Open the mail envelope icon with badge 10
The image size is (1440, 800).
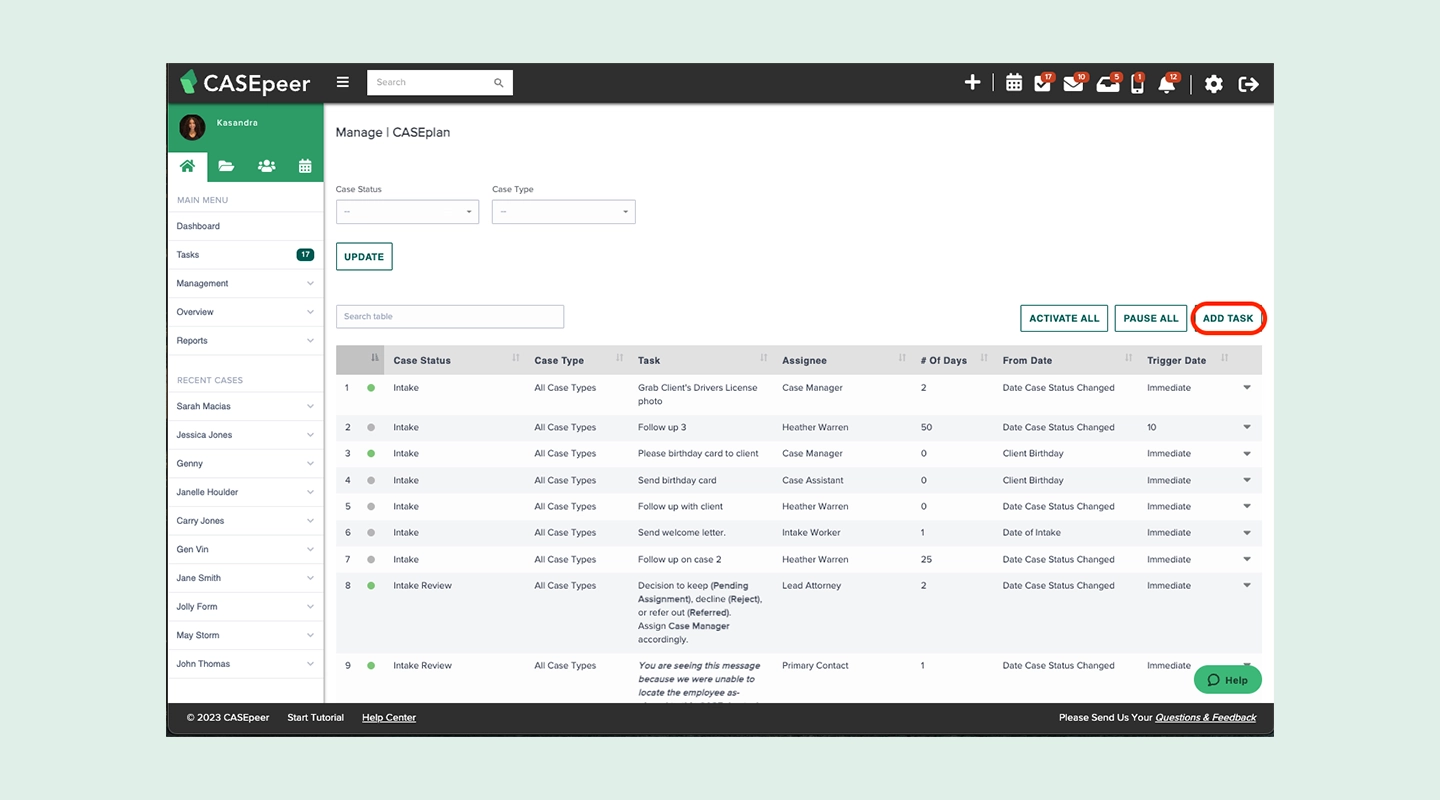(x=1074, y=83)
